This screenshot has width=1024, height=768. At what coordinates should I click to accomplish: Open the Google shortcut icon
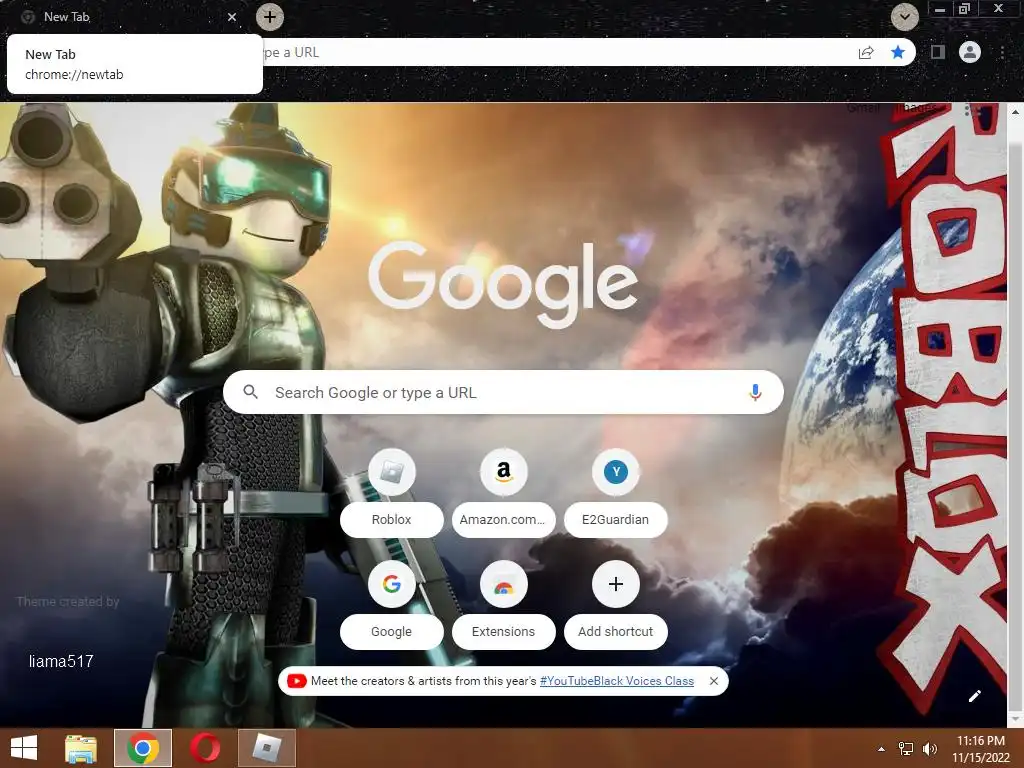[x=392, y=584]
